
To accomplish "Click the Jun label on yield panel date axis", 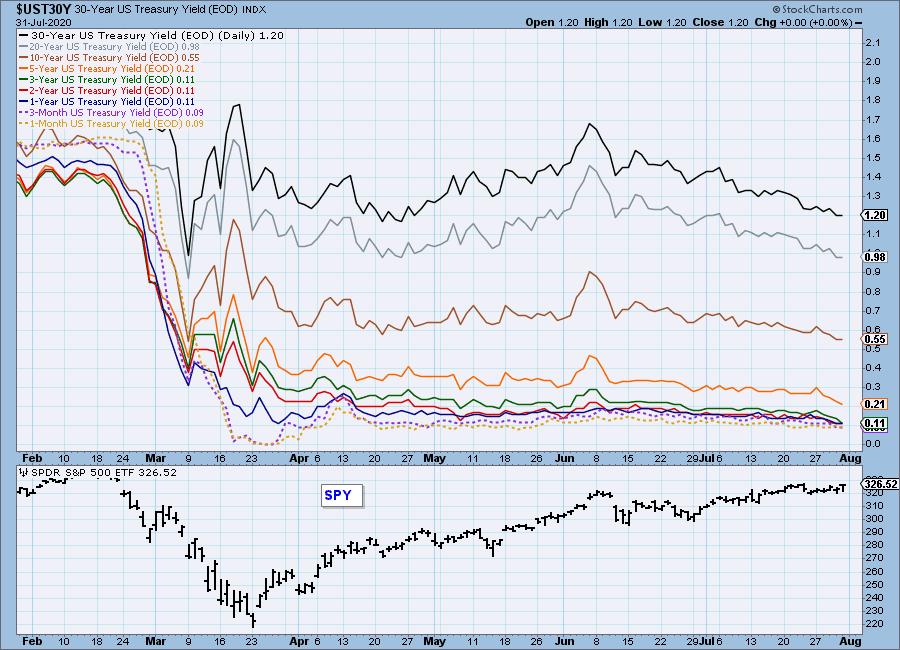I will 565,458.
